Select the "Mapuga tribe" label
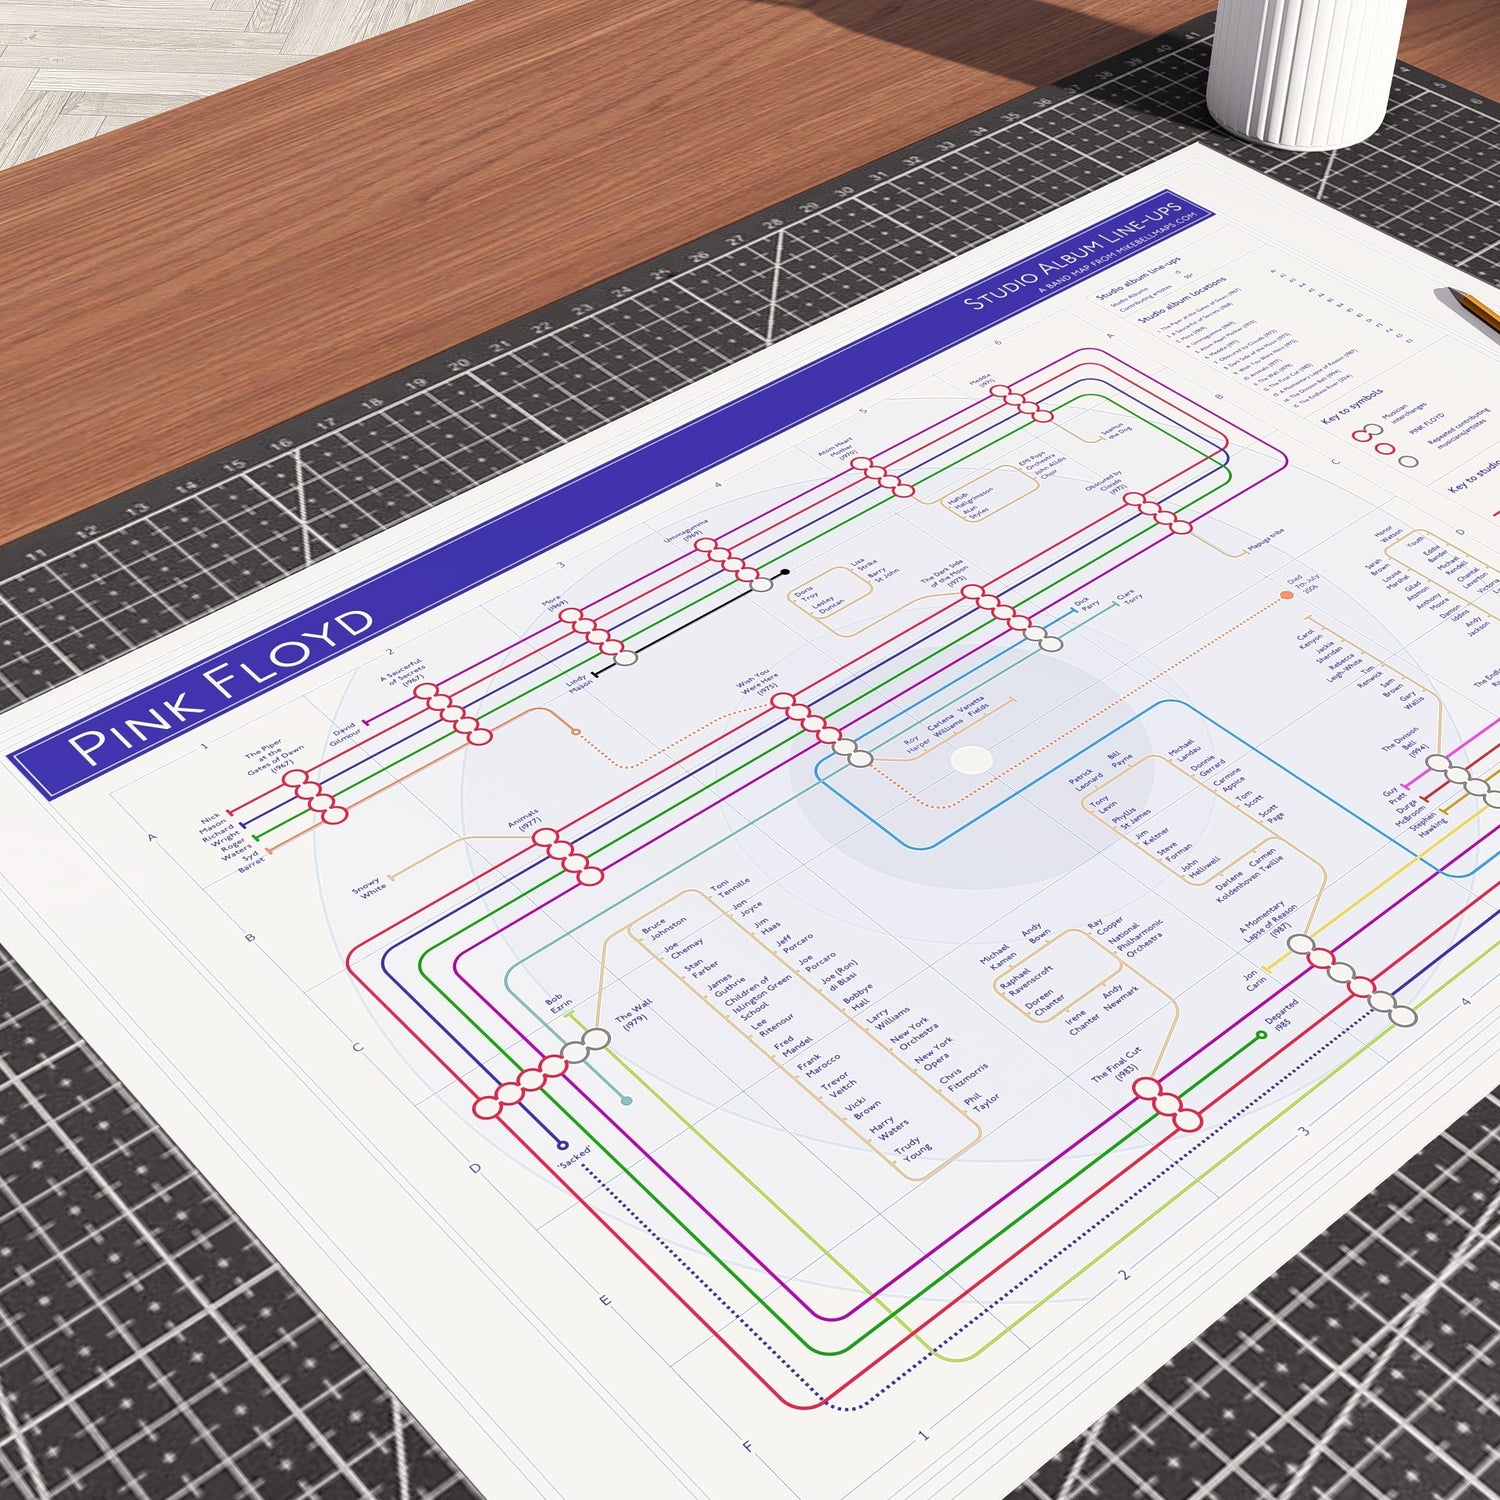Screen dimensions: 1500x1500 coord(1266,541)
